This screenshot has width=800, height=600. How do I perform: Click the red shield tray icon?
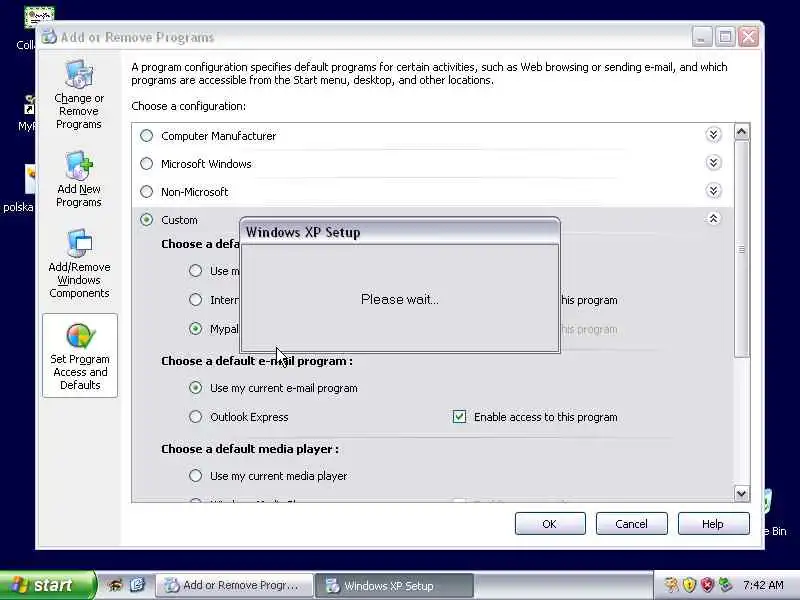pyautogui.click(x=707, y=585)
